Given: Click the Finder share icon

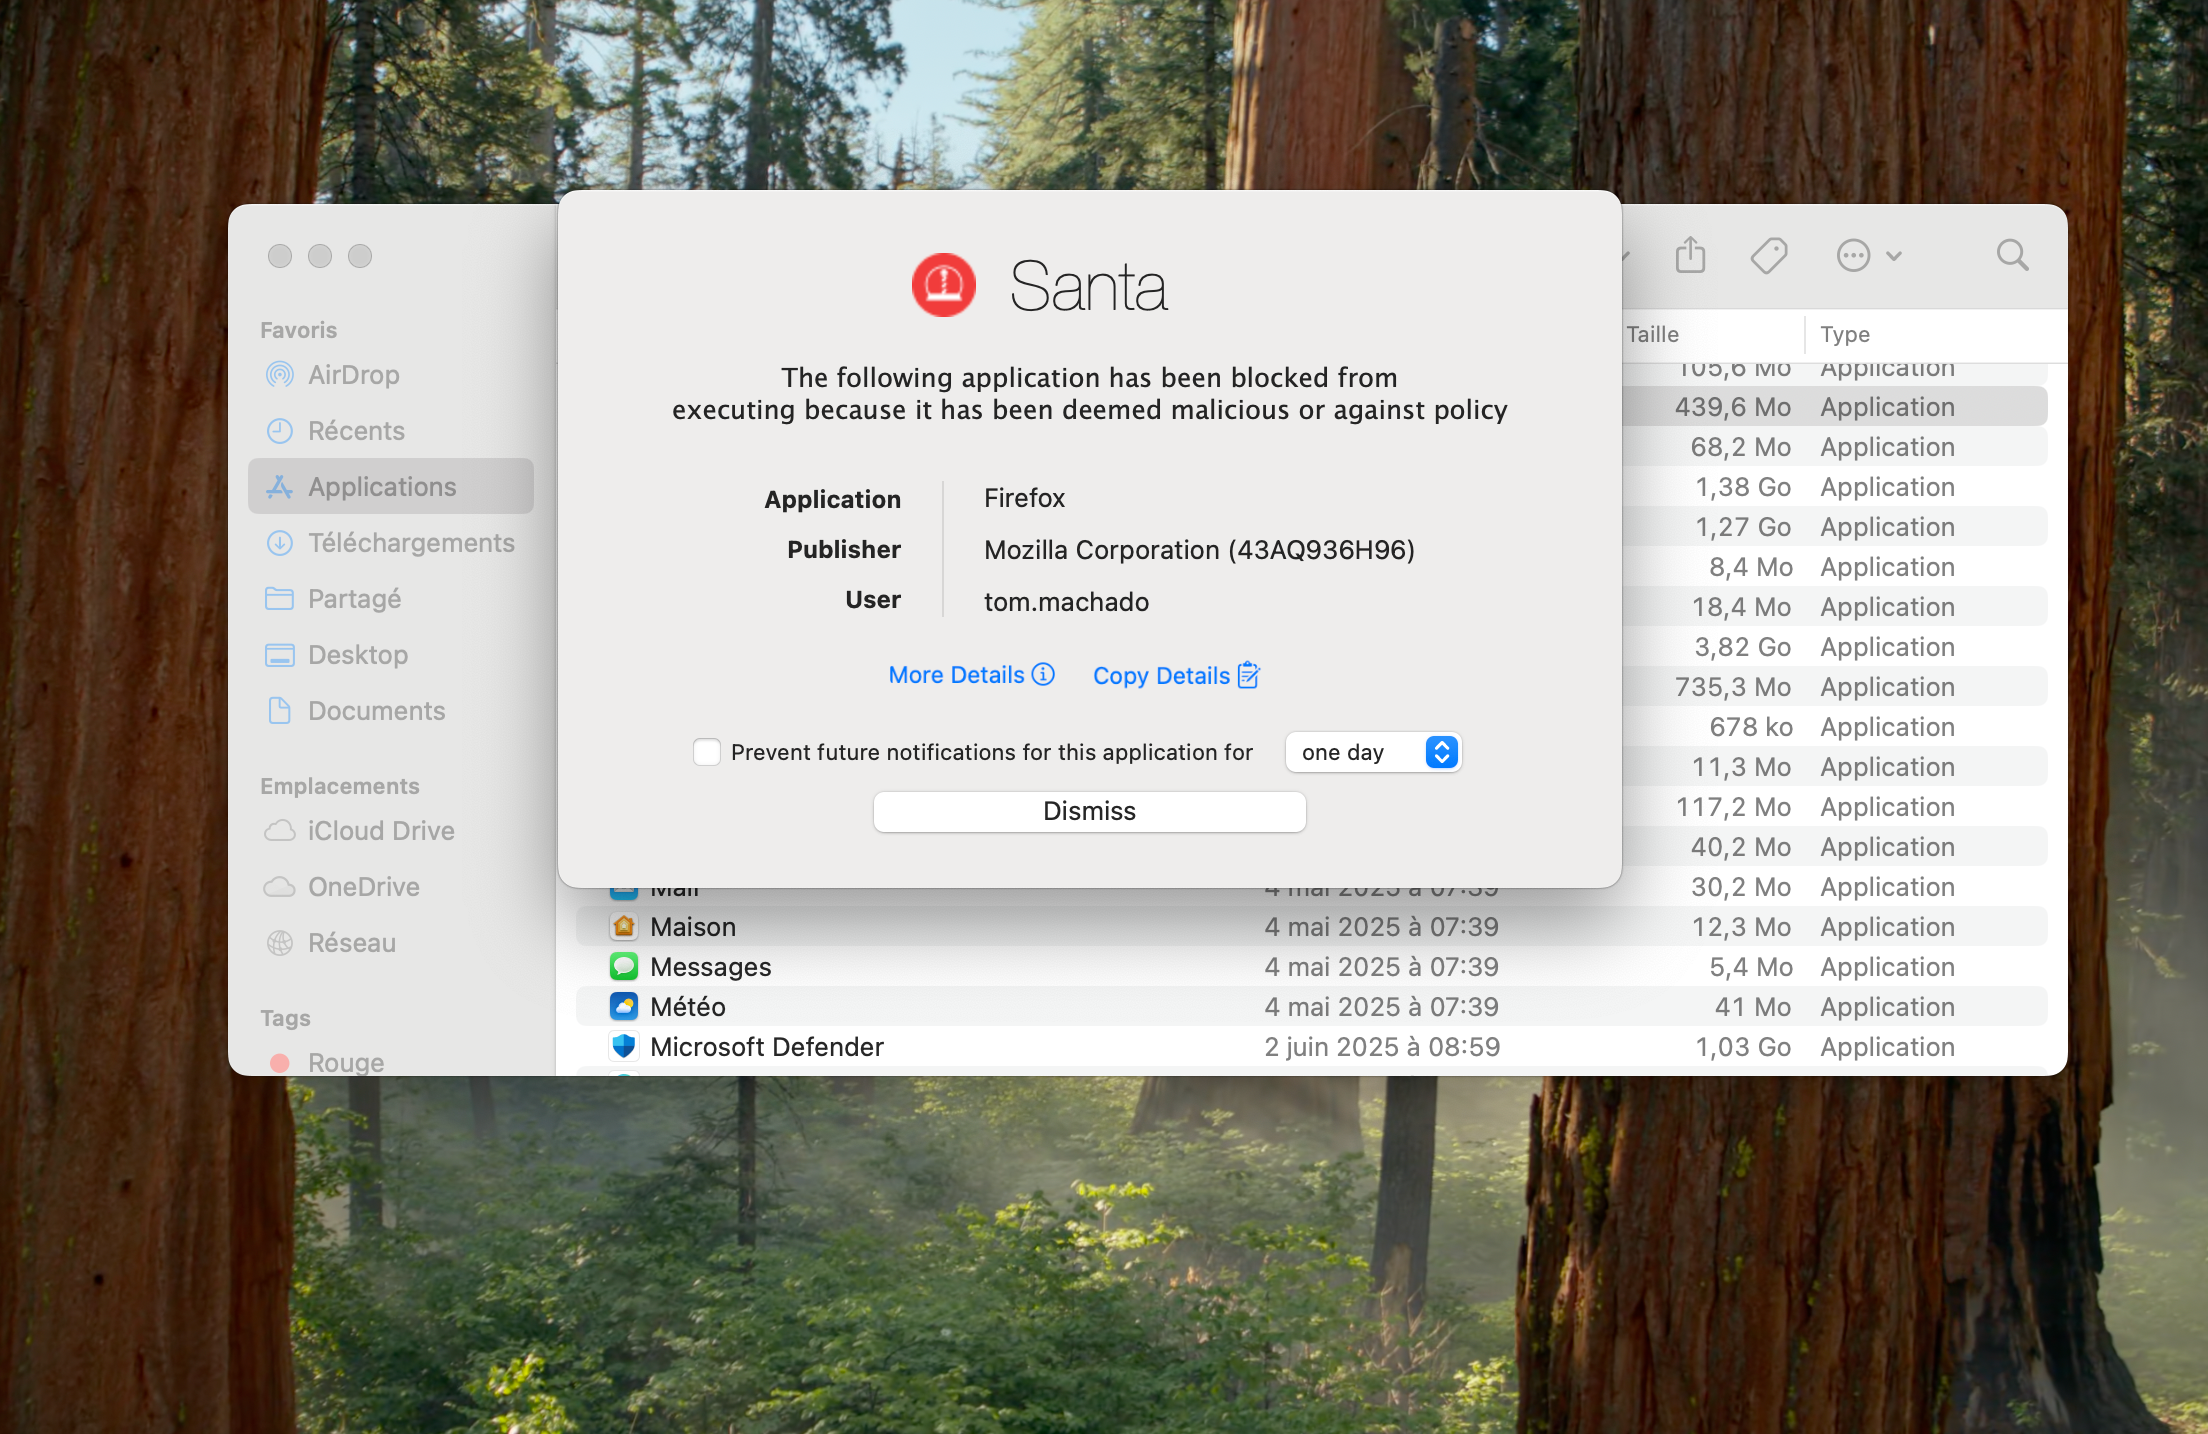Looking at the screenshot, I should tap(1690, 255).
